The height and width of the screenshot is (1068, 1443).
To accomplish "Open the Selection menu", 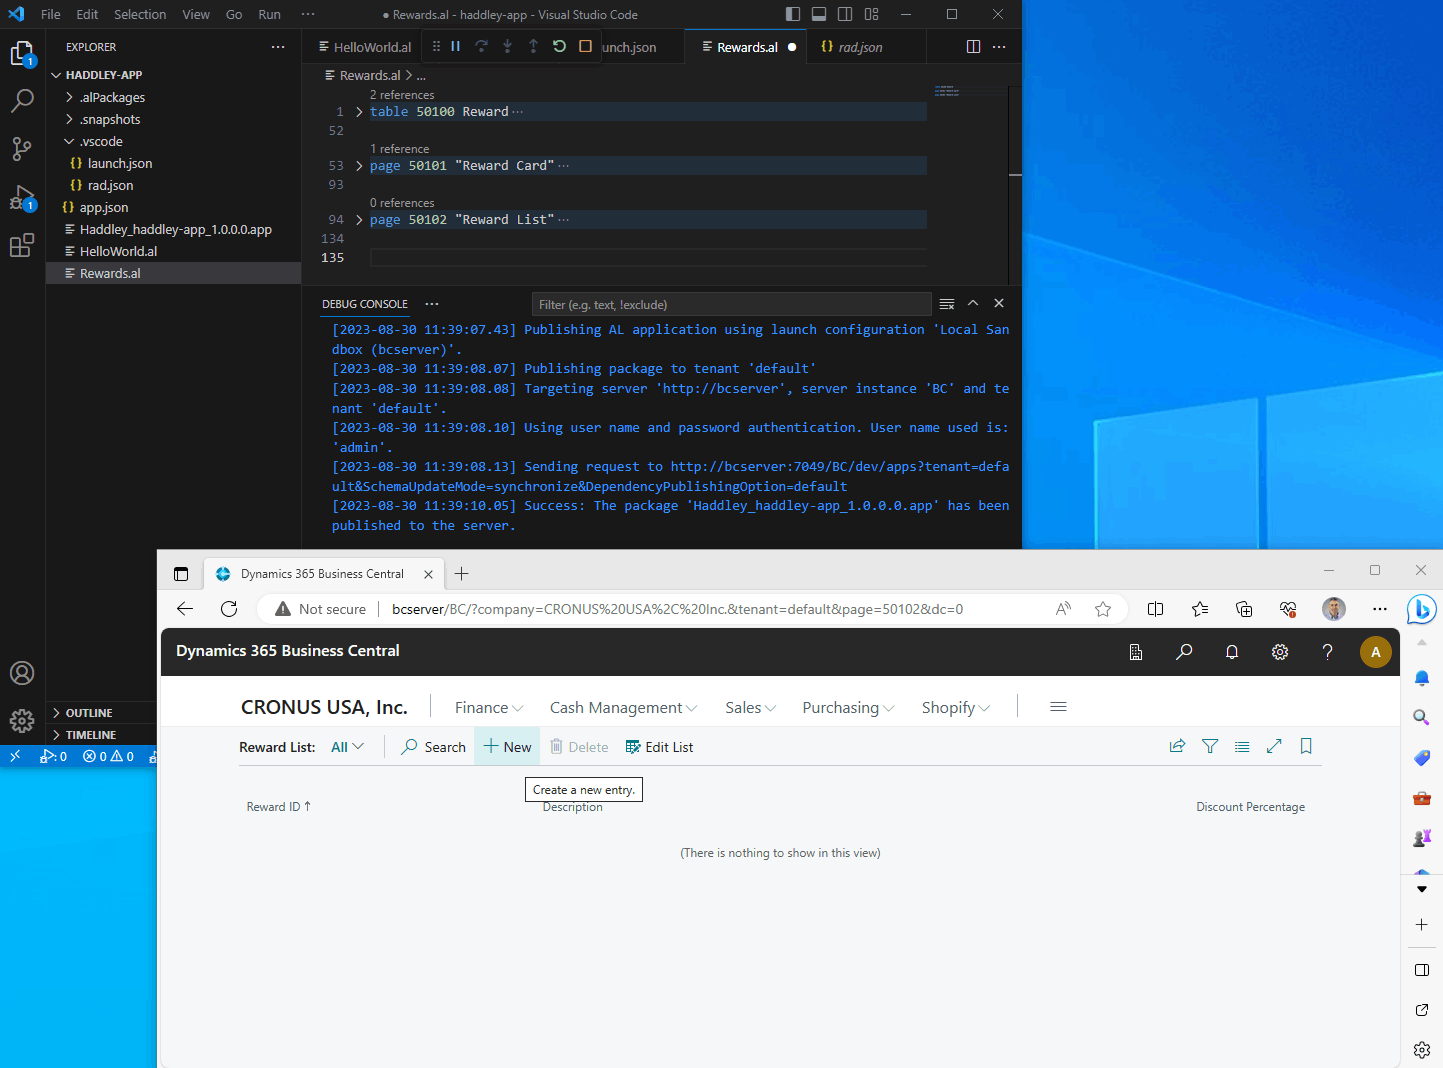I will [140, 14].
